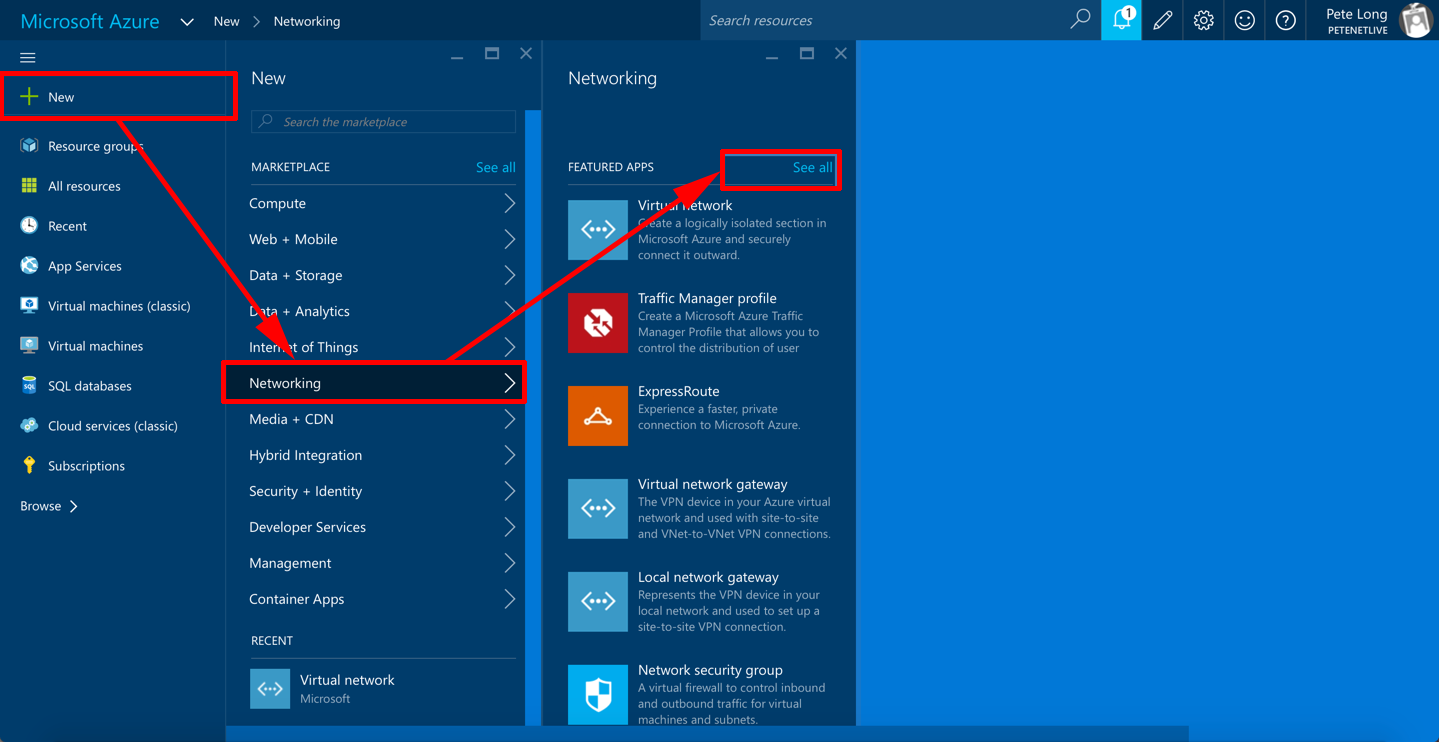Click the Virtual machines (classic) monitor icon
The image size is (1439, 742).
29,306
